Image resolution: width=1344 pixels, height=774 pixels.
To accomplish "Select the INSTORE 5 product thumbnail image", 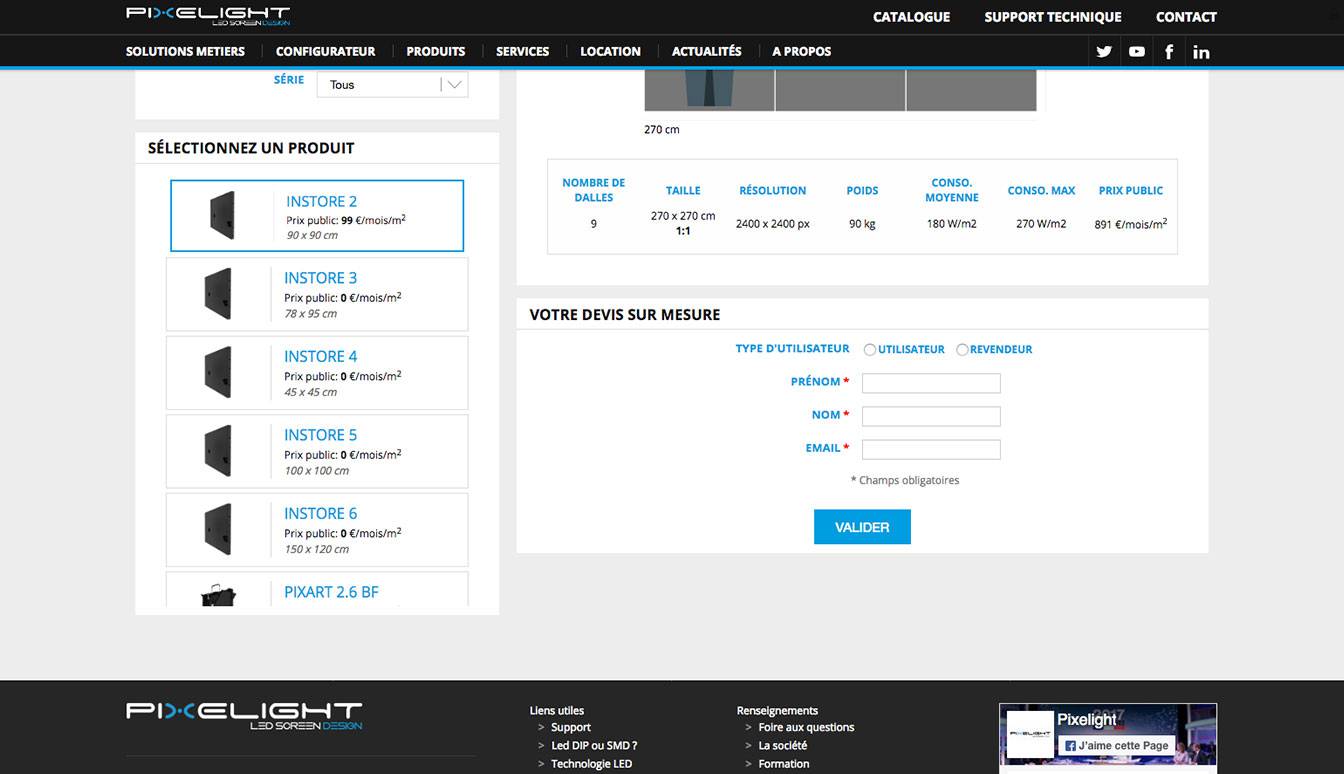I will (218, 450).
